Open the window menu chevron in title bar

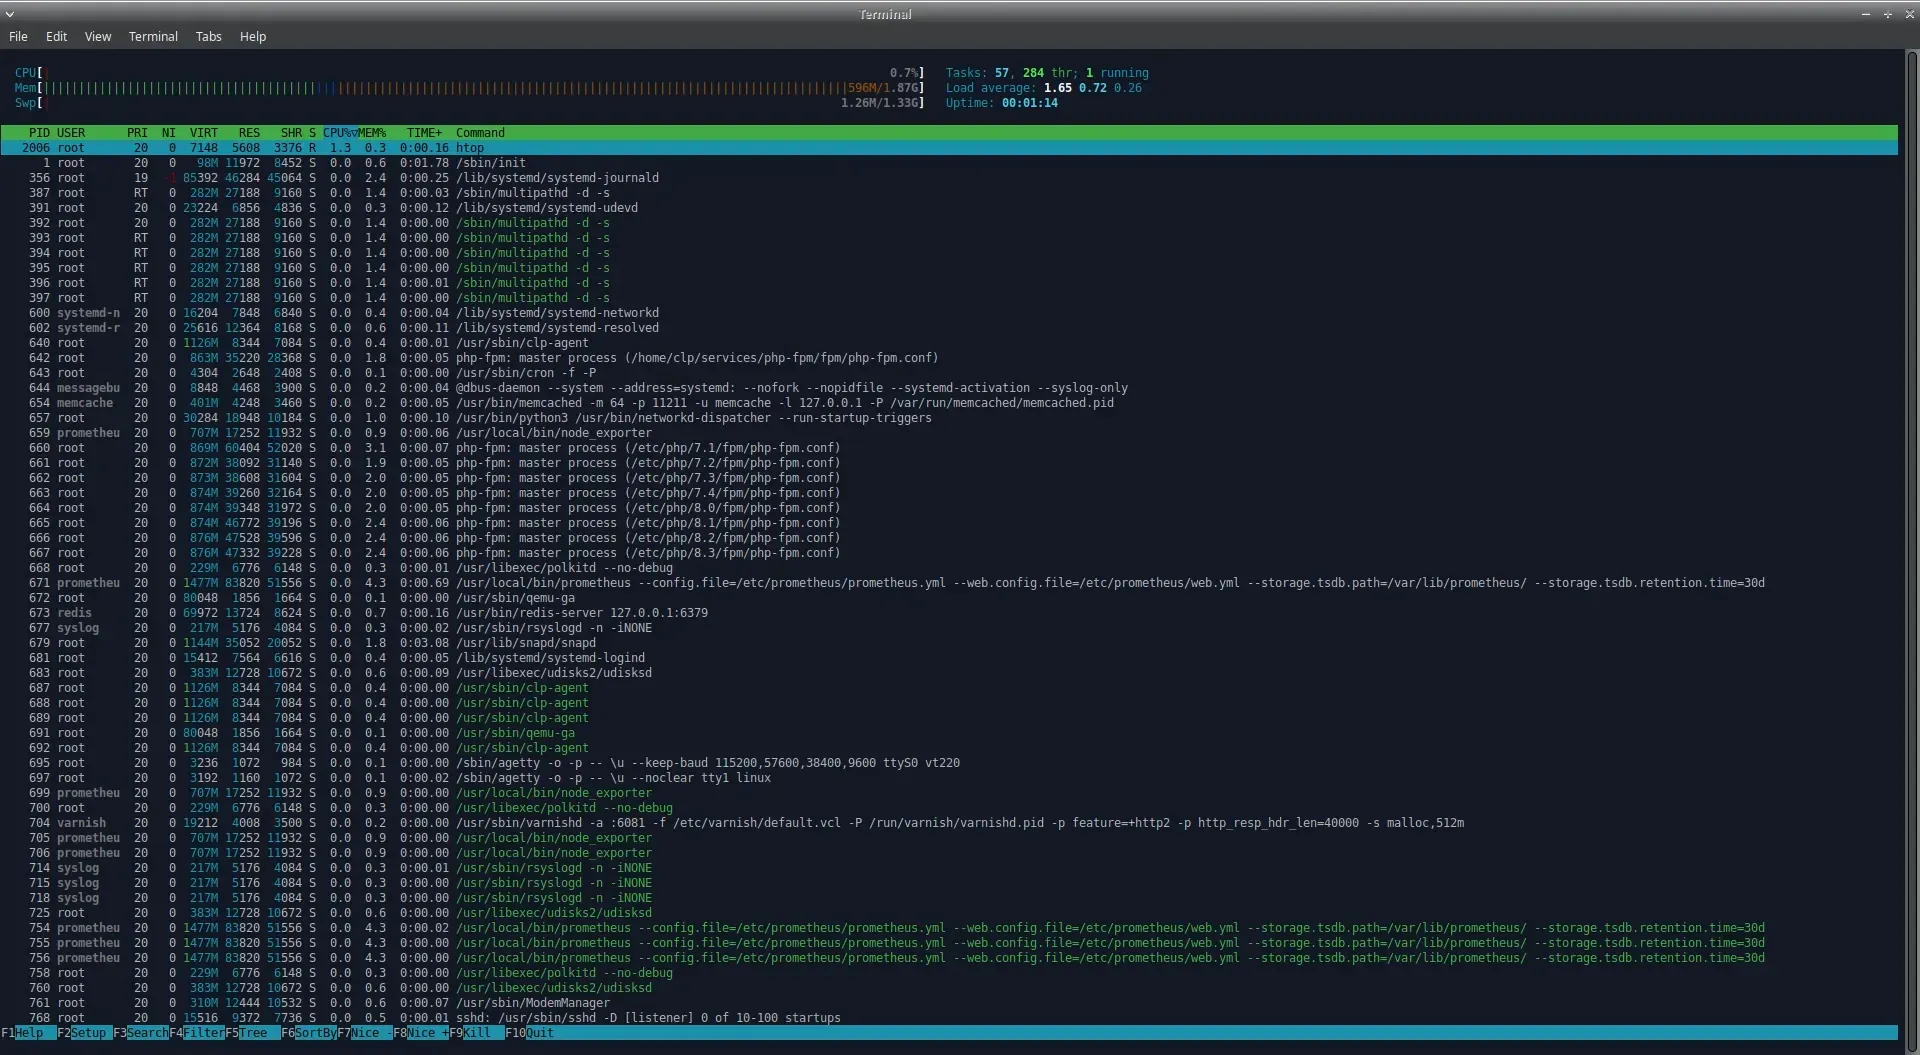(10, 14)
